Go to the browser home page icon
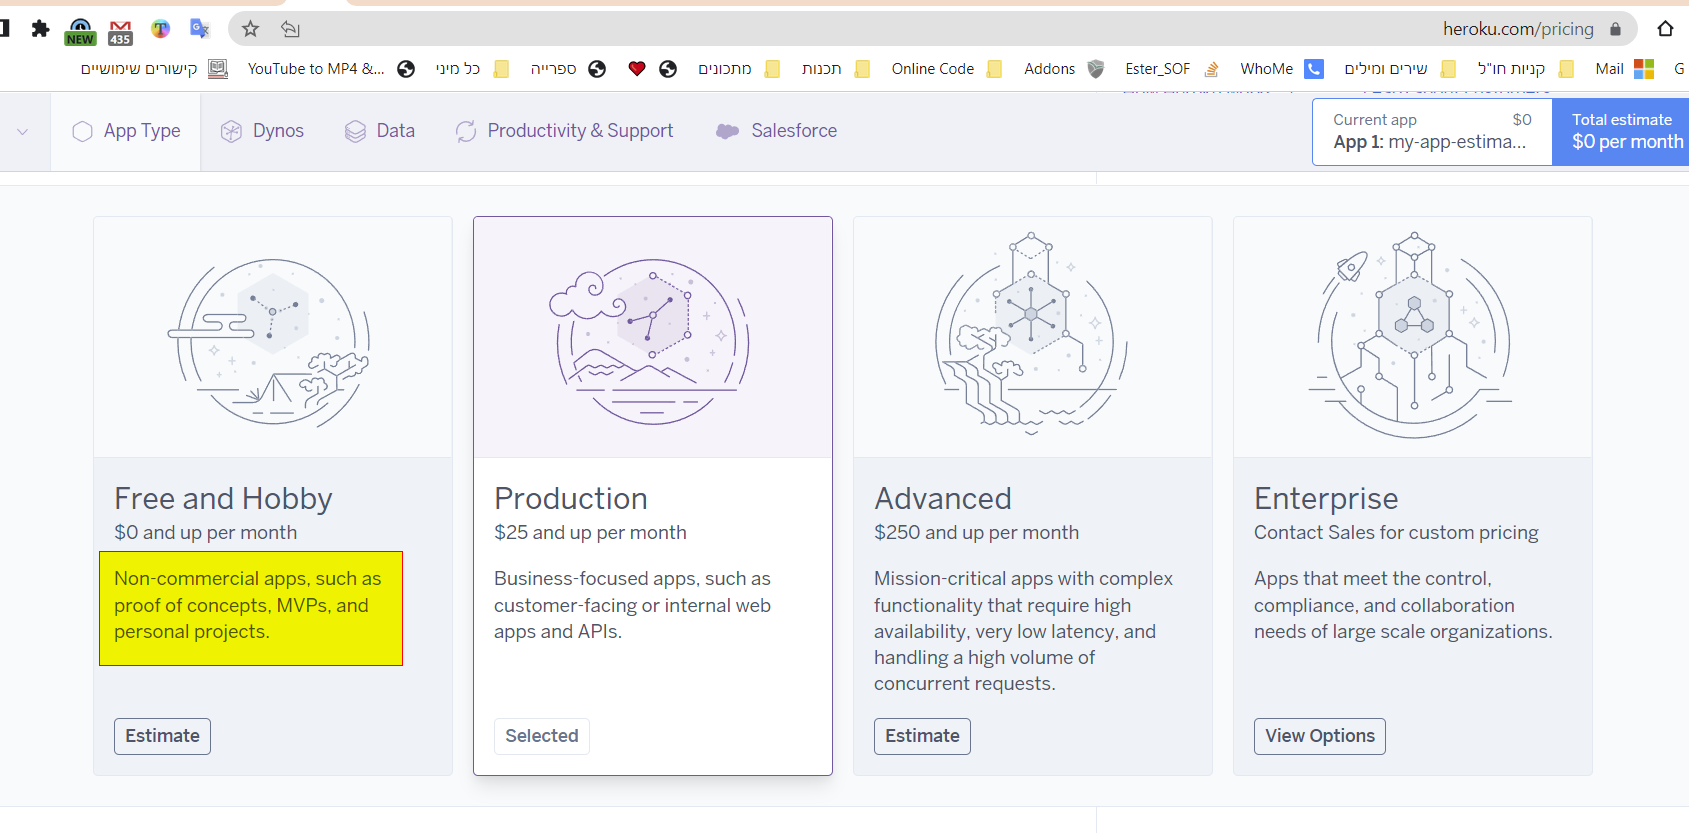This screenshot has width=1689, height=833. [x=1665, y=29]
